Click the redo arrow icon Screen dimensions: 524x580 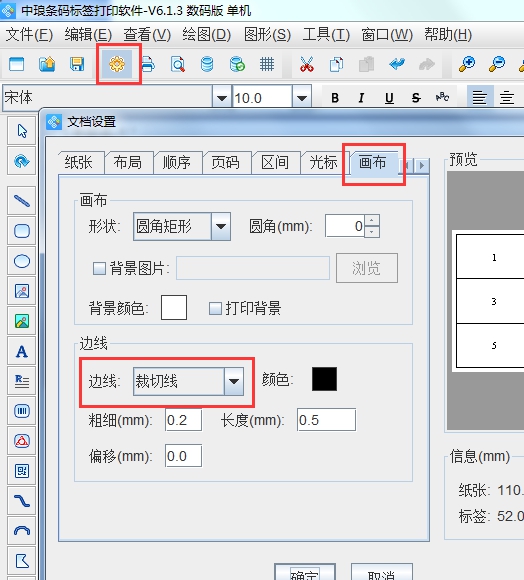[427, 64]
